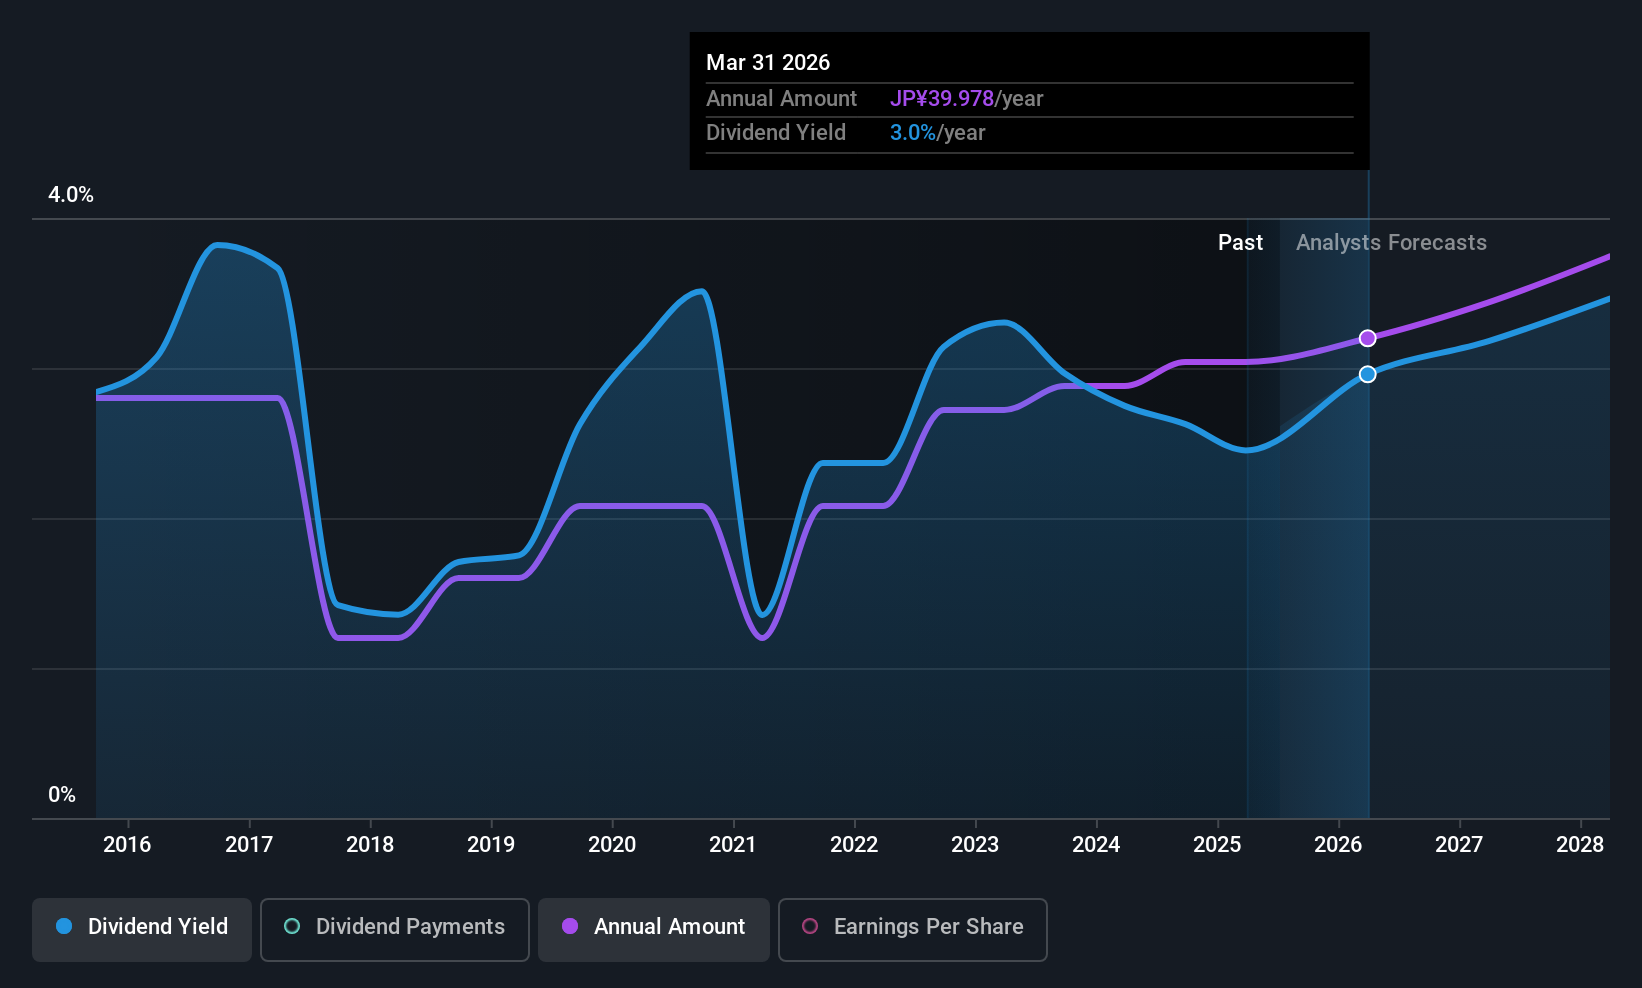The width and height of the screenshot is (1642, 988).
Task: Toggle the Dividend Yield legend button
Action: coord(142,929)
